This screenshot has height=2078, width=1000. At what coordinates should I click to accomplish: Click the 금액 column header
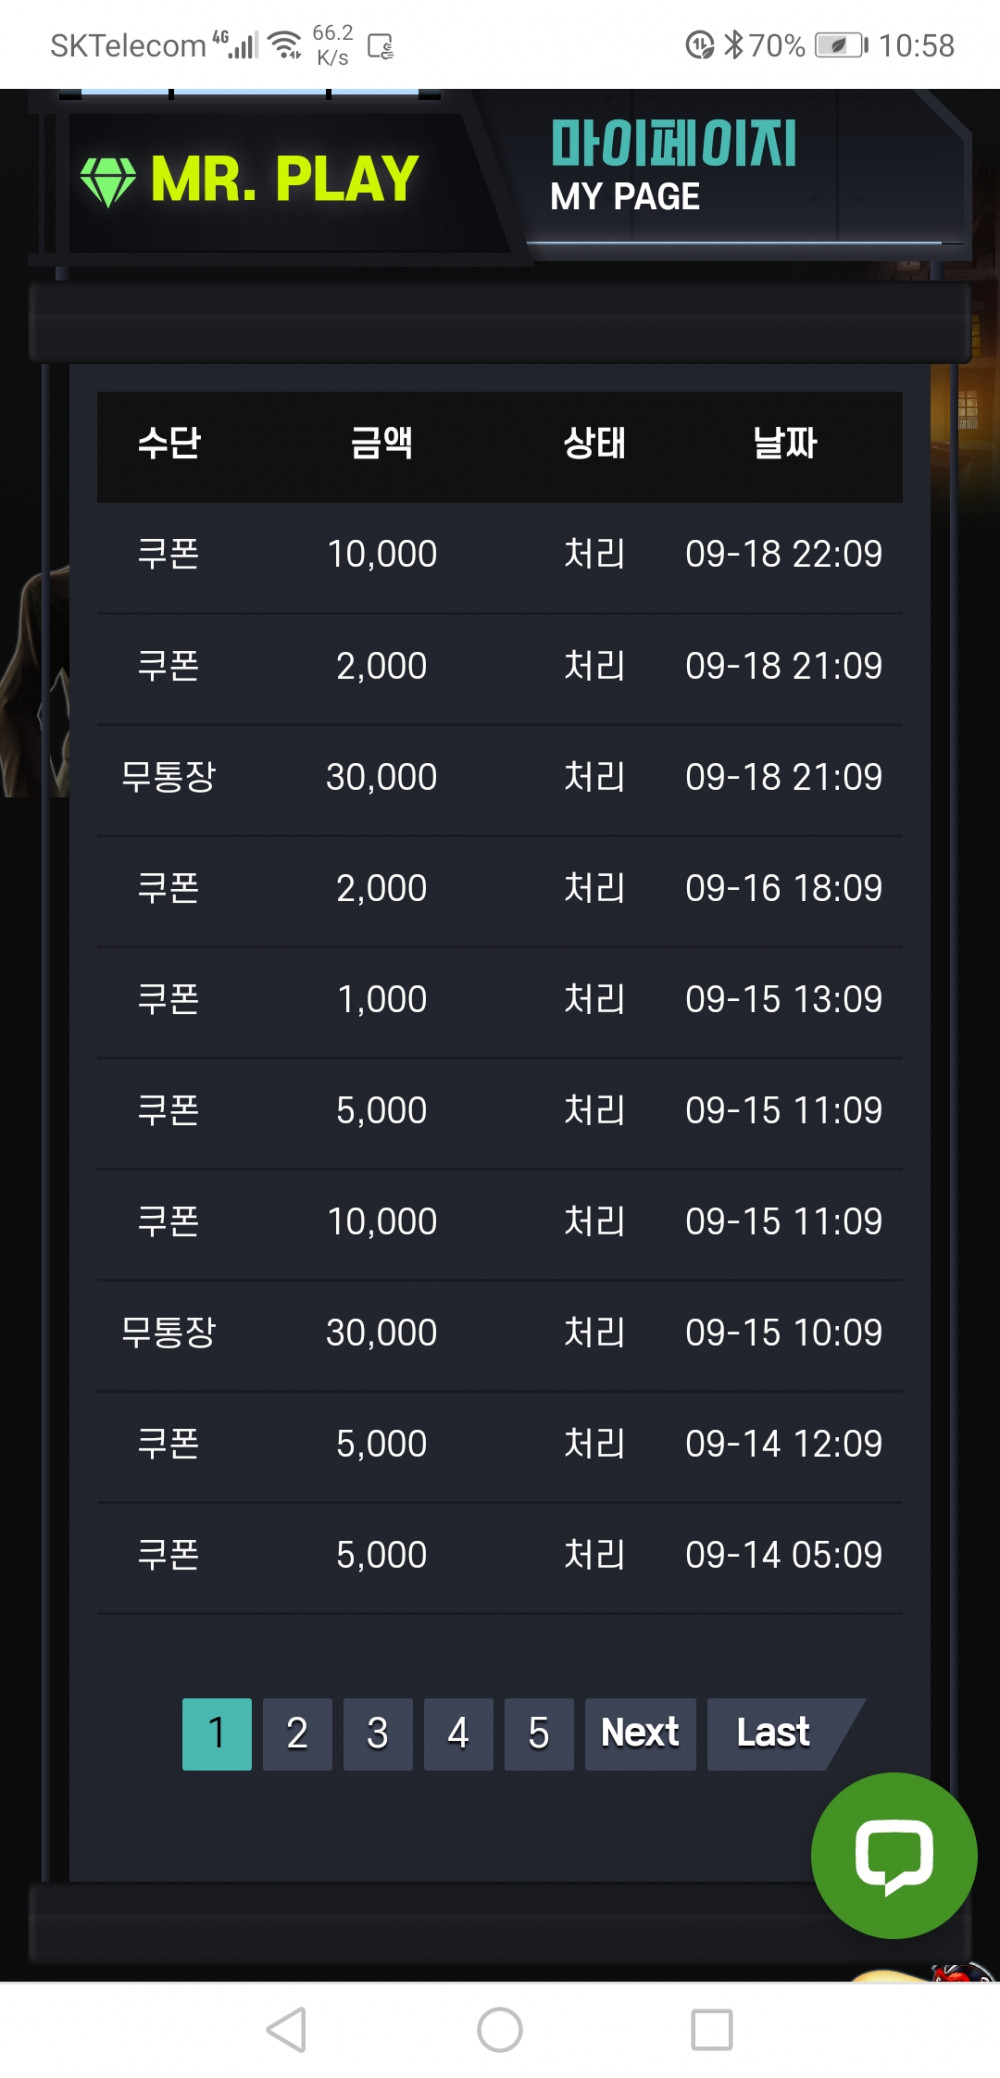pyautogui.click(x=381, y=442)
